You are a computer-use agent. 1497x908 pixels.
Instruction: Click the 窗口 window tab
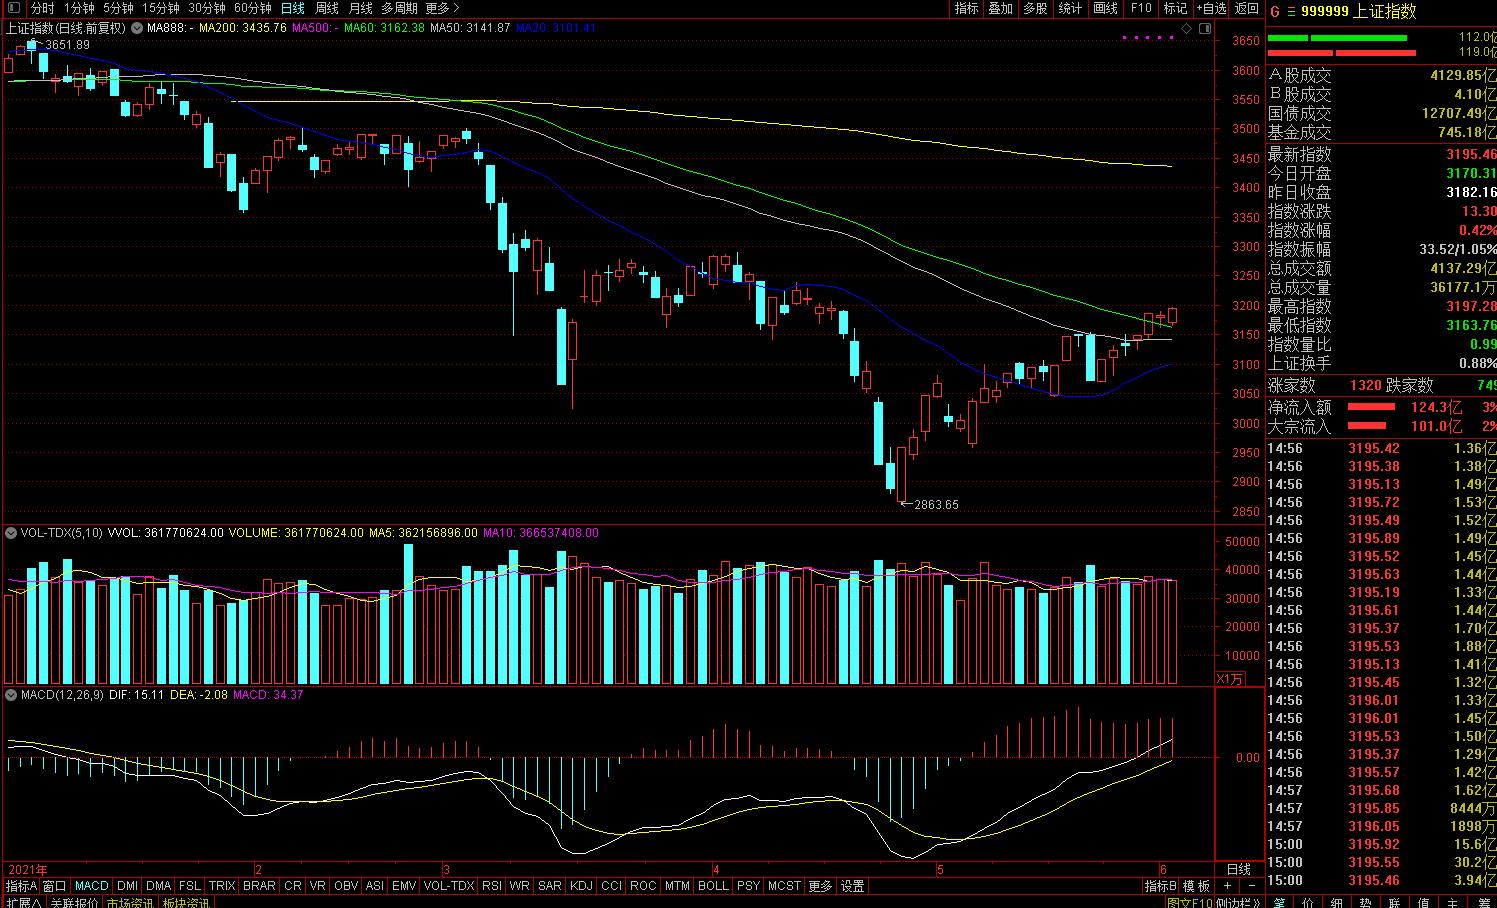tap(54, 886)
